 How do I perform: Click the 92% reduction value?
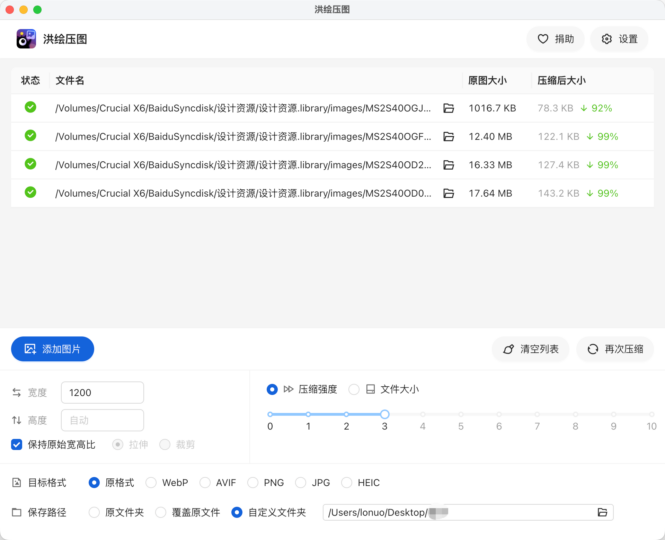click(x=602, y=108)
